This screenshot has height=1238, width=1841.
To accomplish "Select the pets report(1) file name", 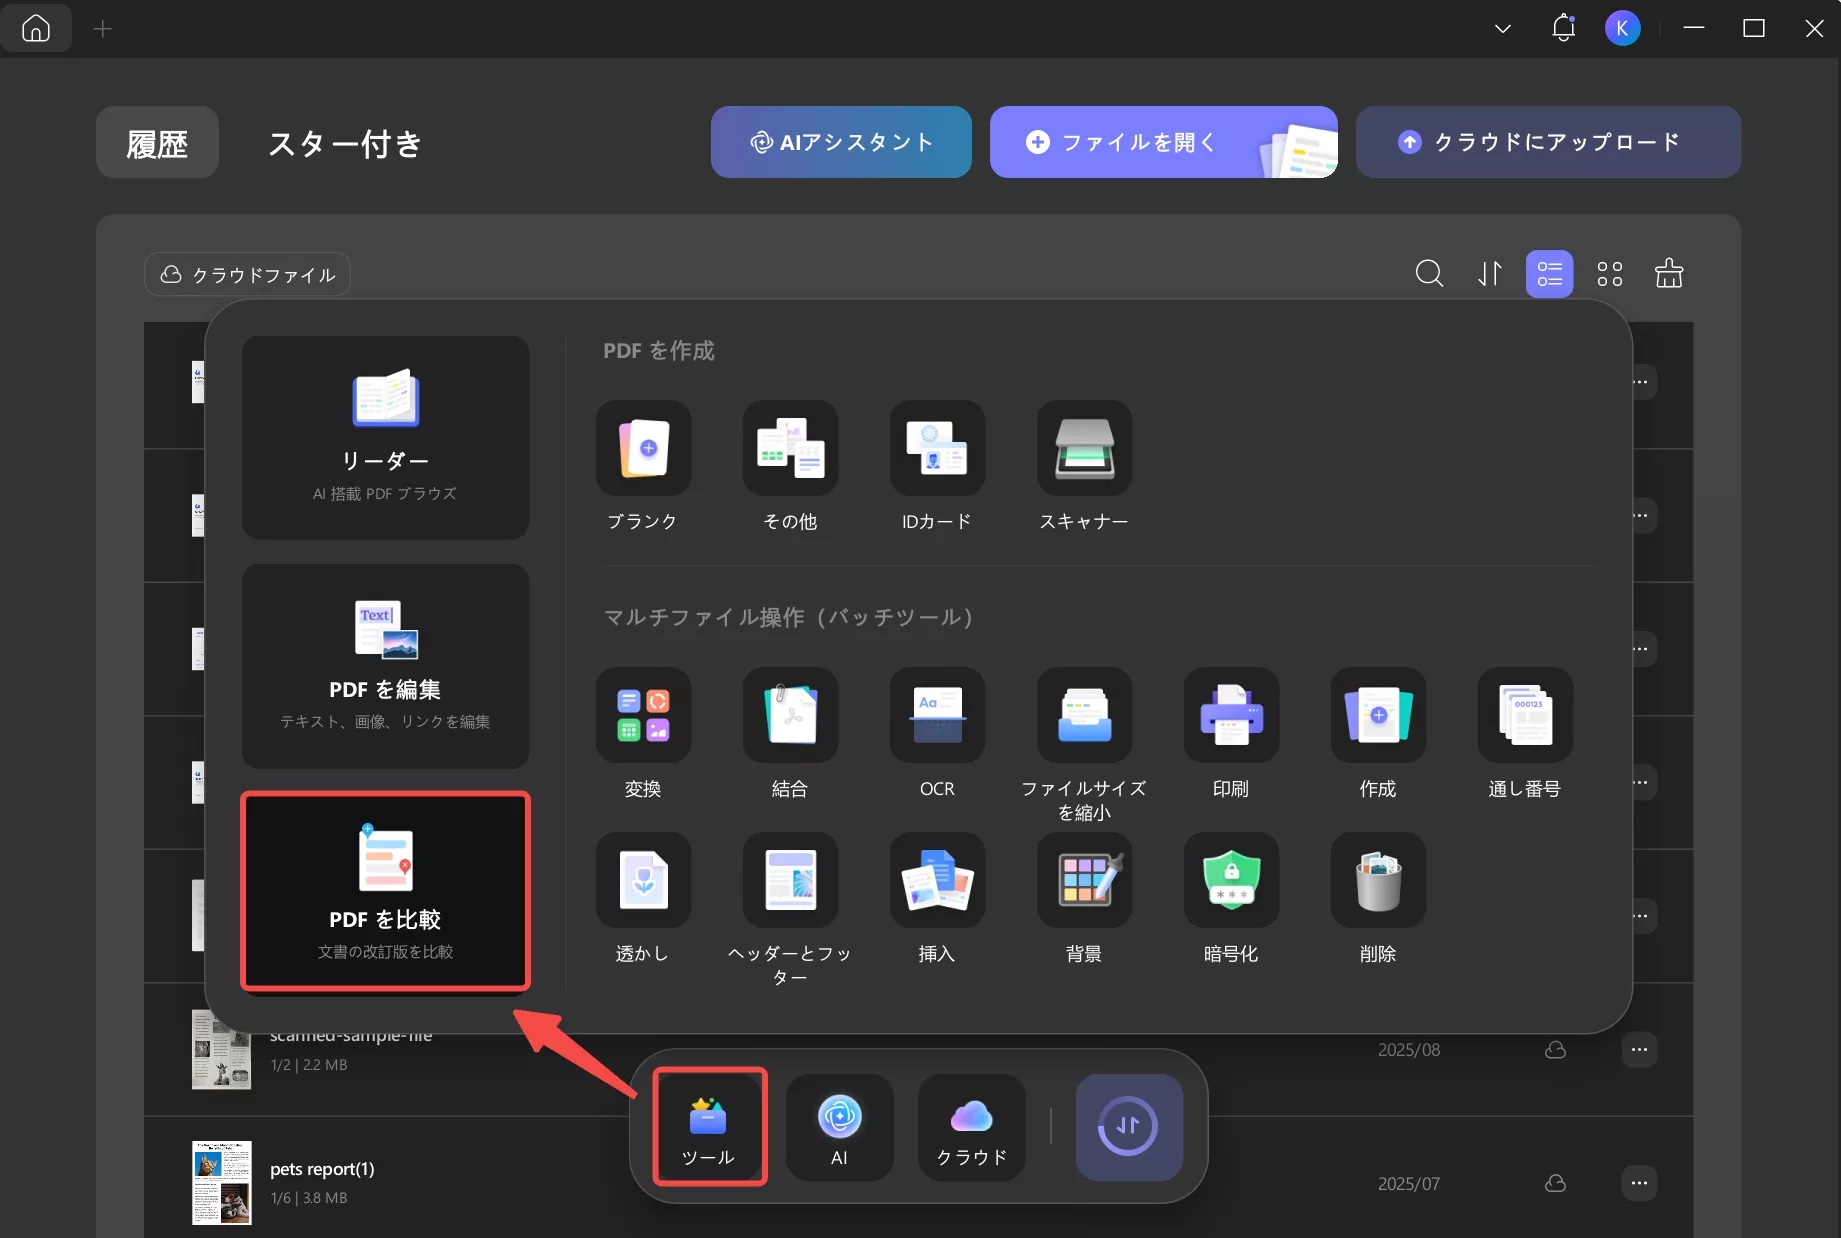I will [322, 1169].
